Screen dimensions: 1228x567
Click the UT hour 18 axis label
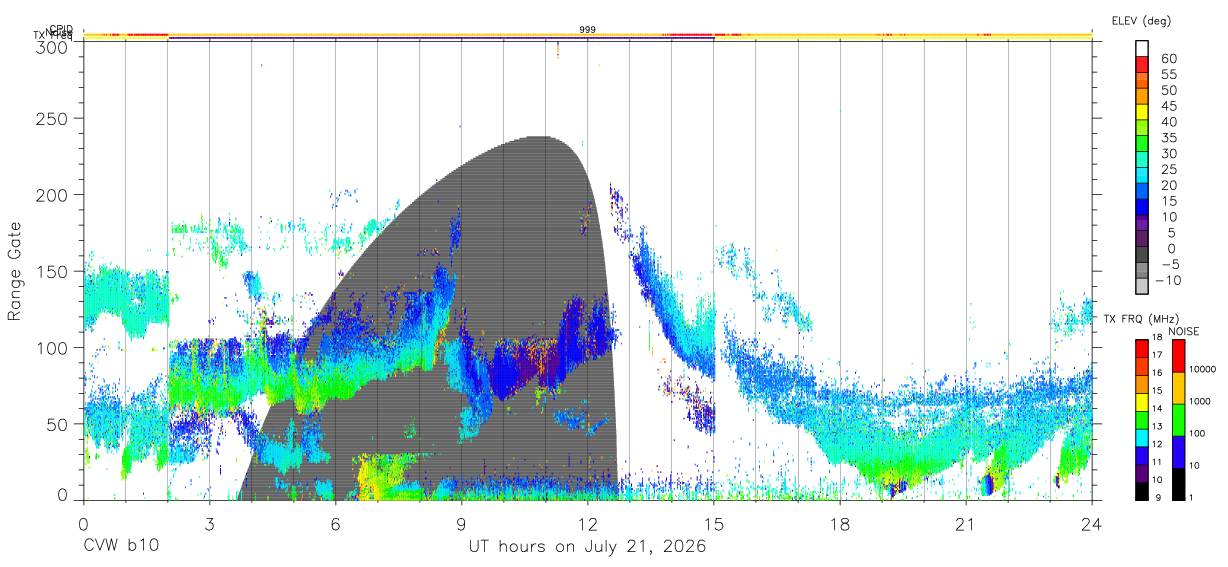point(839,524)
